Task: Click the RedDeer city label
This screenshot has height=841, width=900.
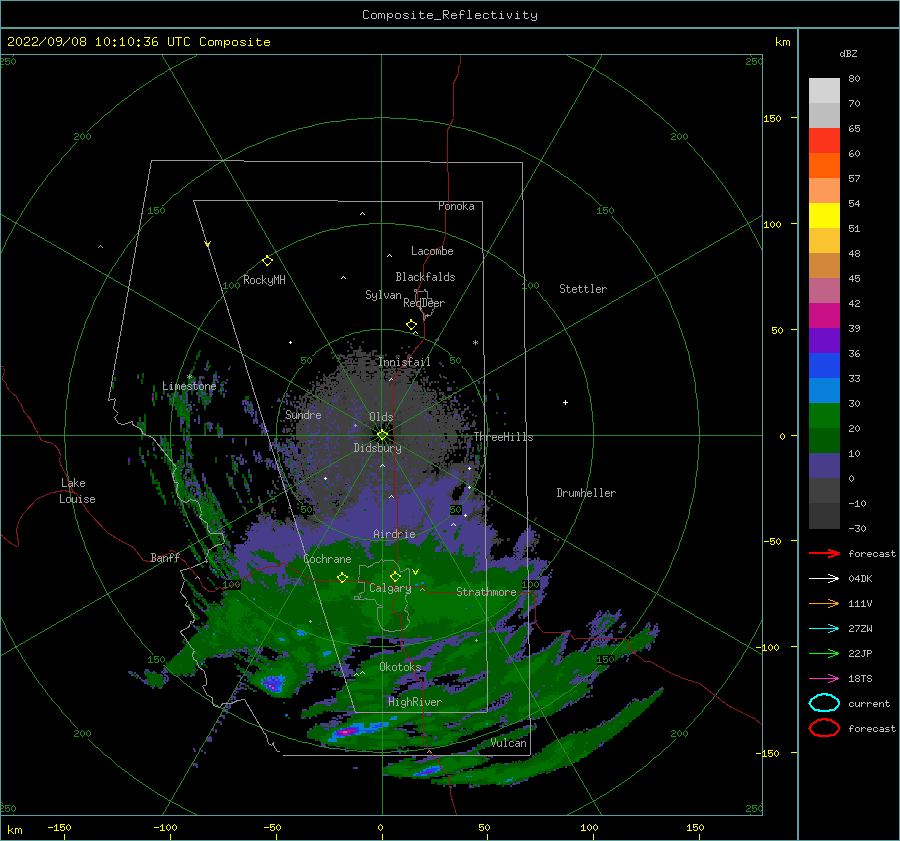Action: coord(424,303)
